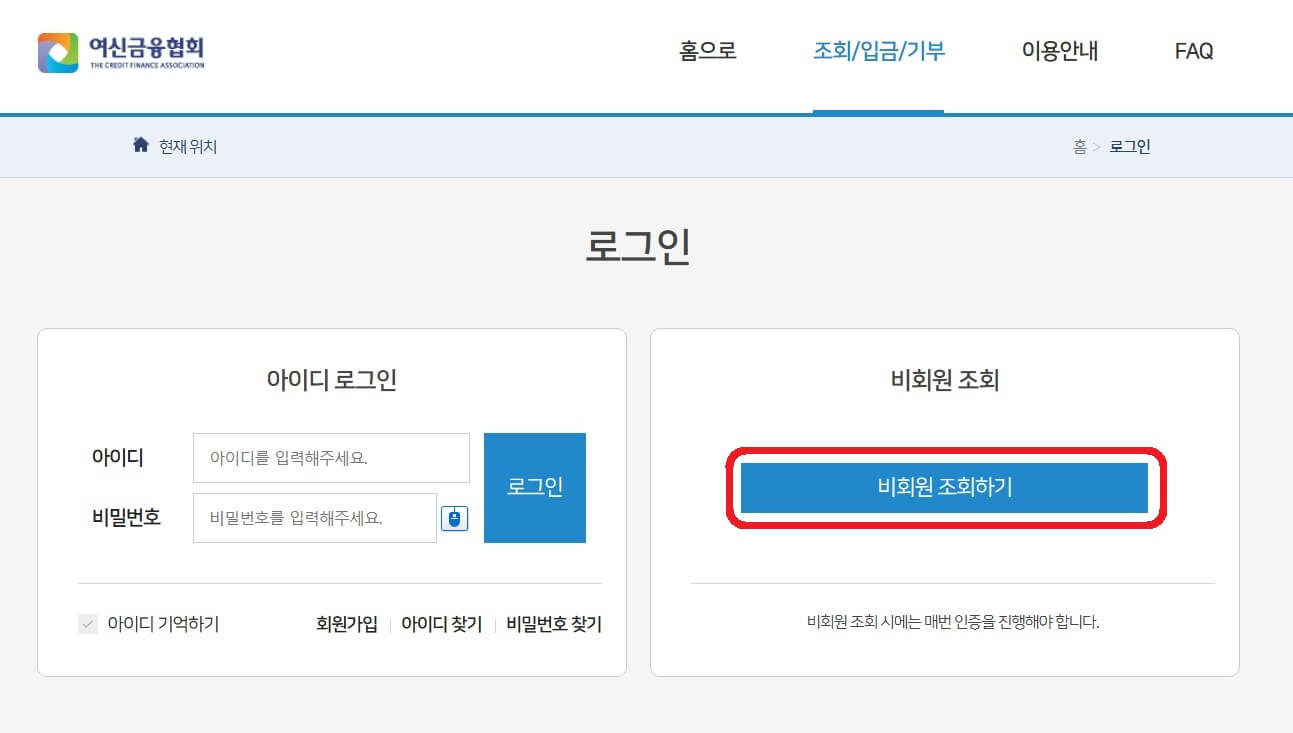Open the 비밀번호 찾기 link
This screenshot has height=733, width=1293.
tap(554, 624)
